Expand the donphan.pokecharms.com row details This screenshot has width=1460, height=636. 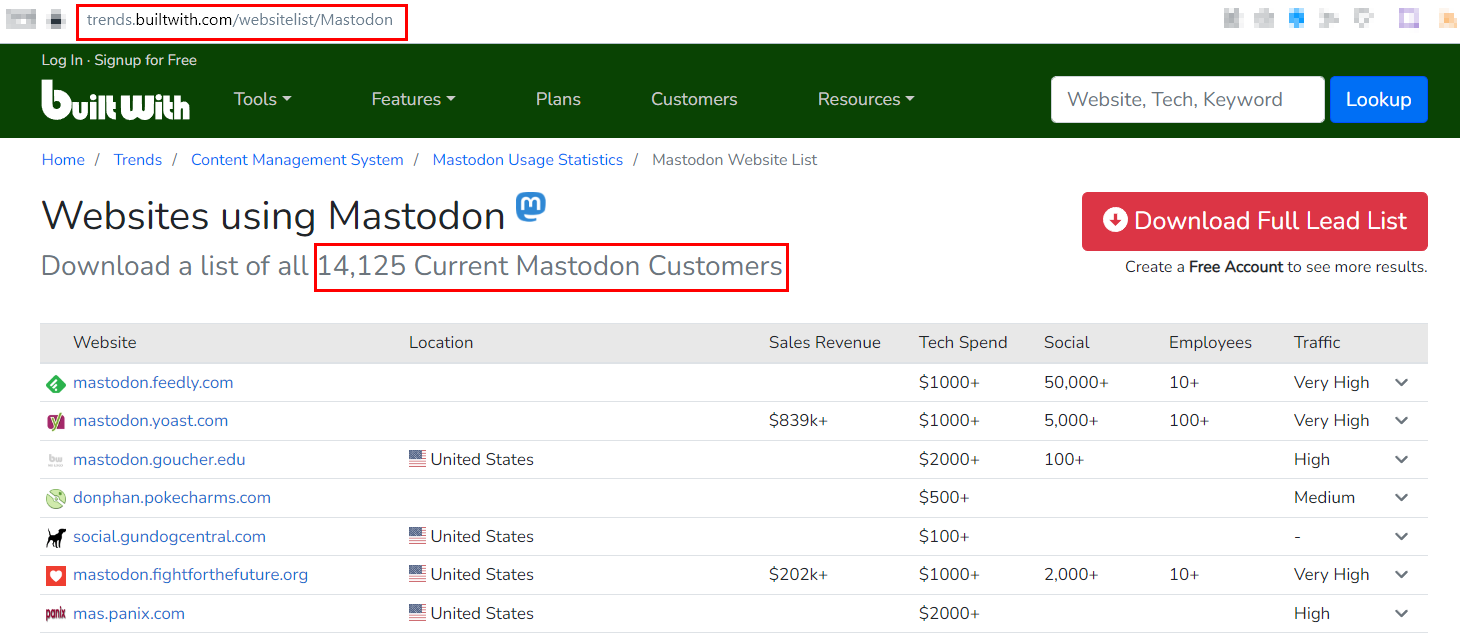click(1401, 498)
